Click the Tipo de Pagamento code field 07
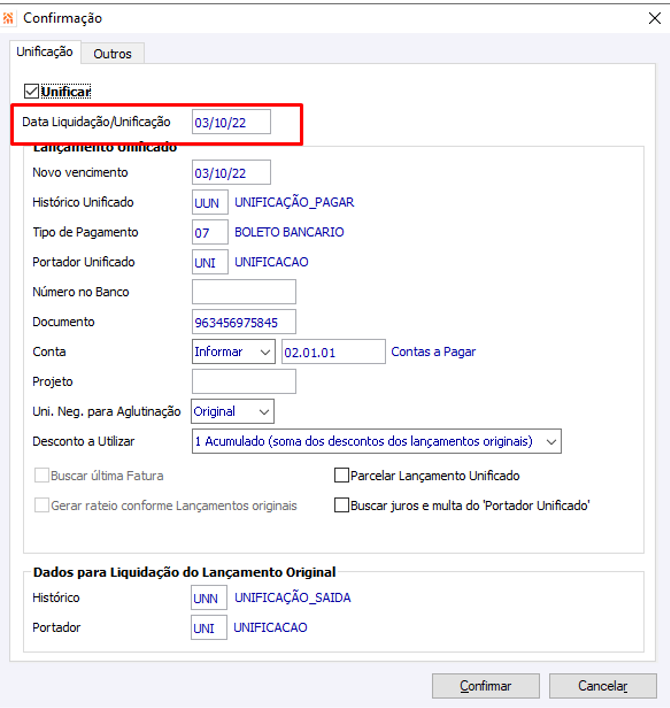Image resolution: width=670 pixels, height=708 pixels. [210, 232]
